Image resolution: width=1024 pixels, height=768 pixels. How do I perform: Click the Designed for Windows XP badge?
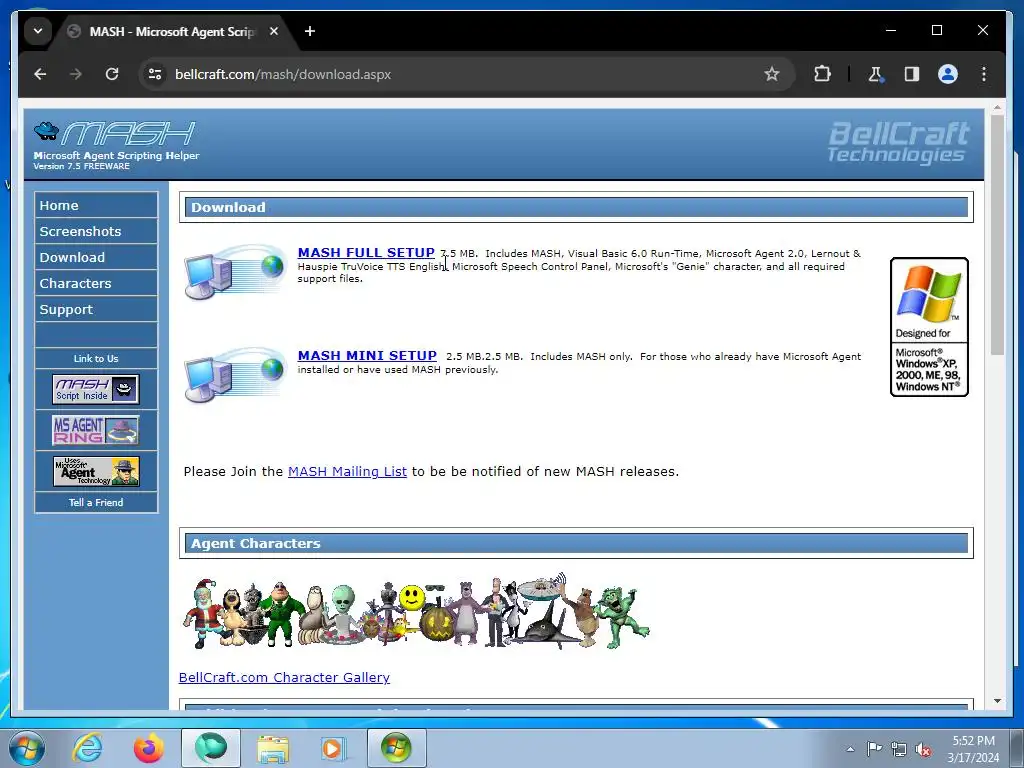click(929, 327)
